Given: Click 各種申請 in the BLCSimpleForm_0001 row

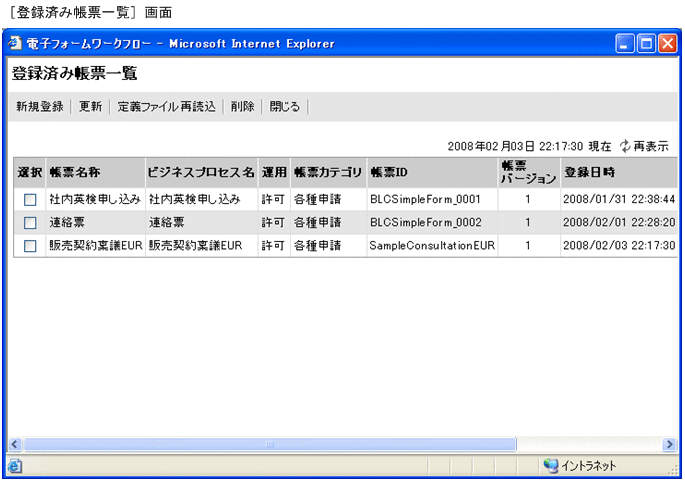Looking at the screenshot, I should [x=317, y=200].
